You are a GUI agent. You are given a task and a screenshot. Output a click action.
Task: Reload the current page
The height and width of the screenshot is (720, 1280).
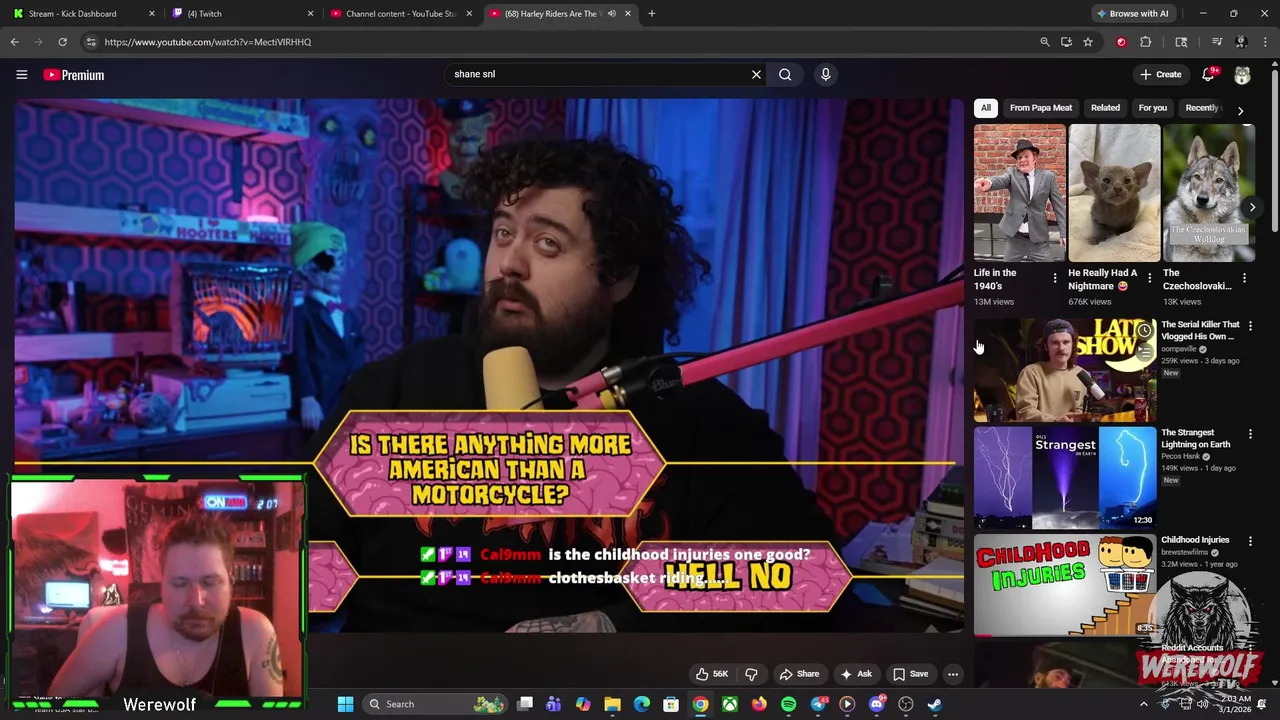(62, 42)
